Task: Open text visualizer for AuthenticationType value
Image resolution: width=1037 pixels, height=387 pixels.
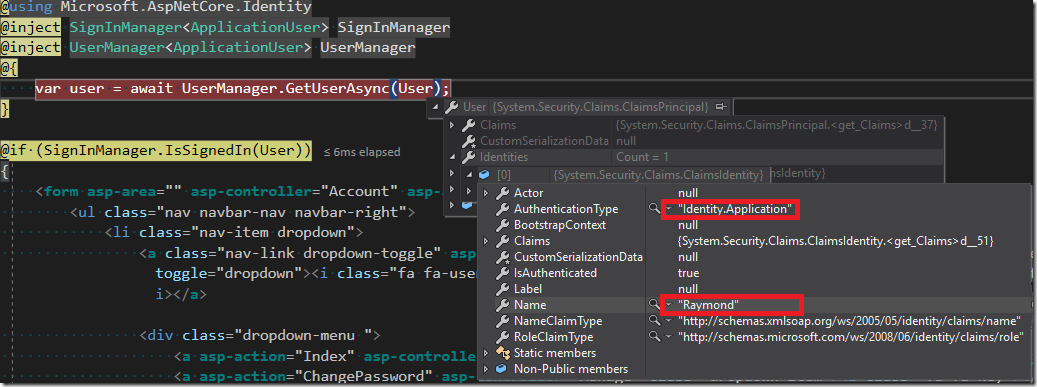Action: (654, 209)
